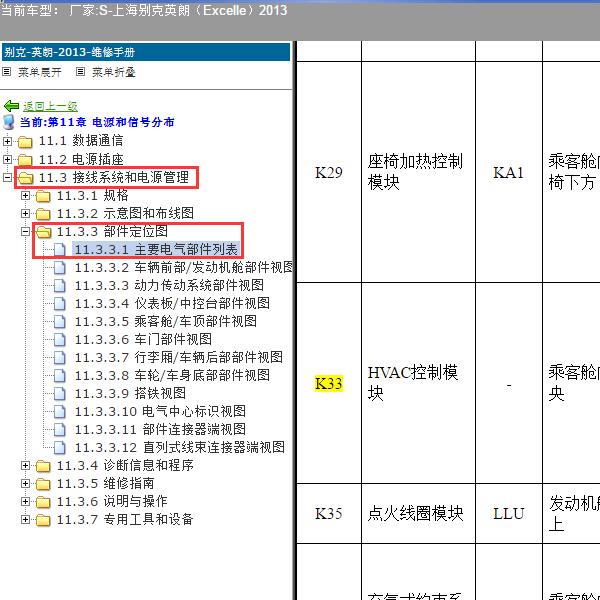Click folder icon of 11.2 电源插座

tap(25, 160)
